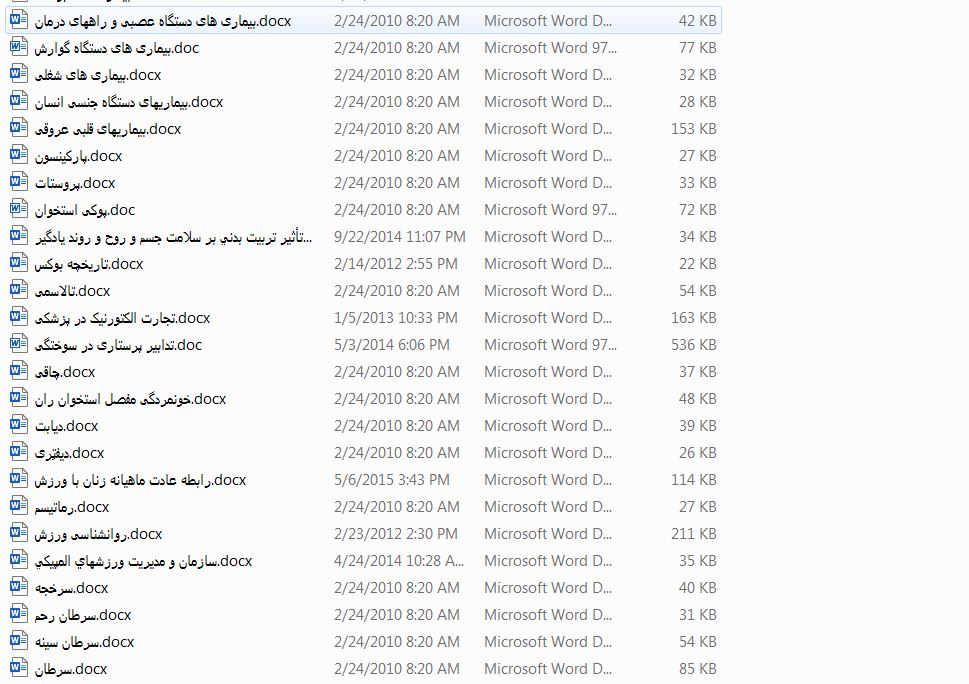969x684 pixels.
Task: Click the file icon next to تالاسمی.docx
Action: pyautogui.click(x=18, y=290)
